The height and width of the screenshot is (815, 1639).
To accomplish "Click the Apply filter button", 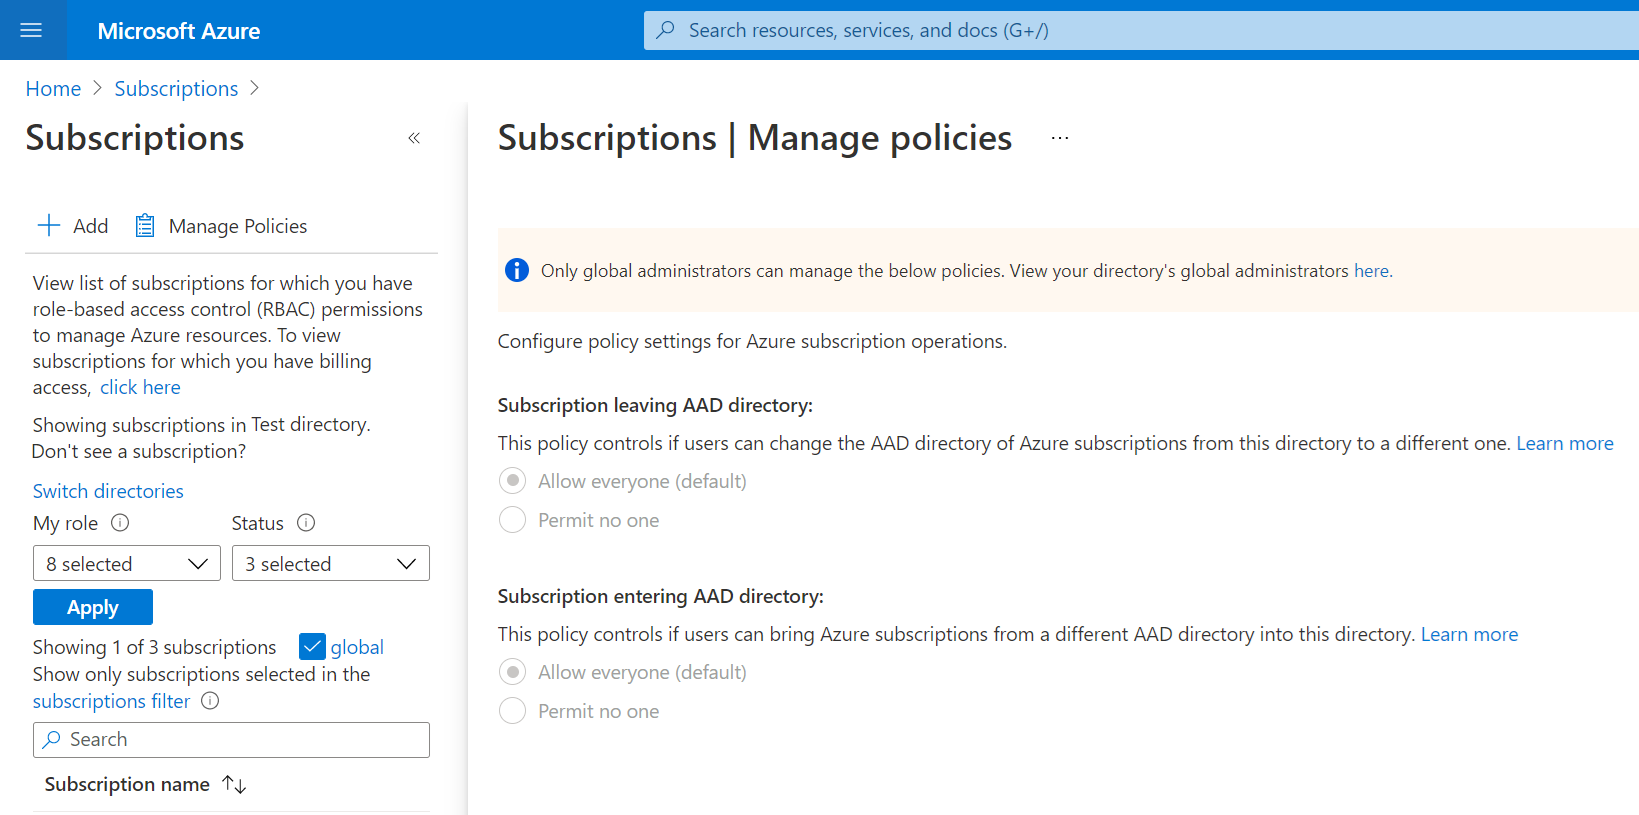I will tap(93, 607).
